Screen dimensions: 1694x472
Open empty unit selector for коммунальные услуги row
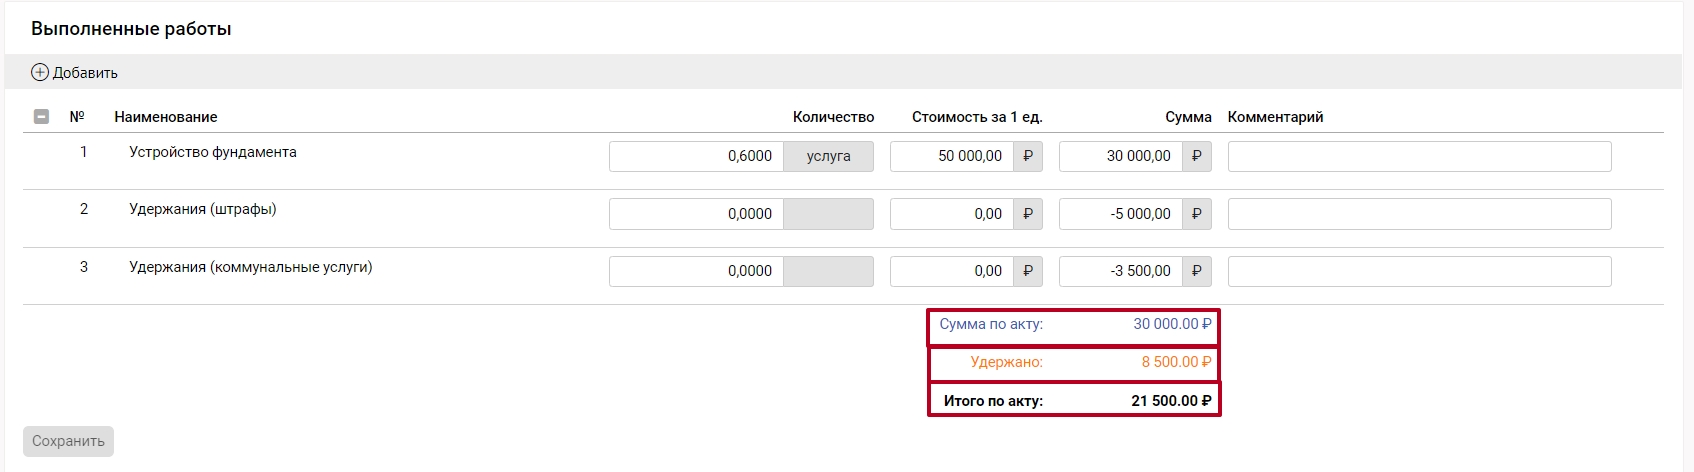click(x=828, y=271)
